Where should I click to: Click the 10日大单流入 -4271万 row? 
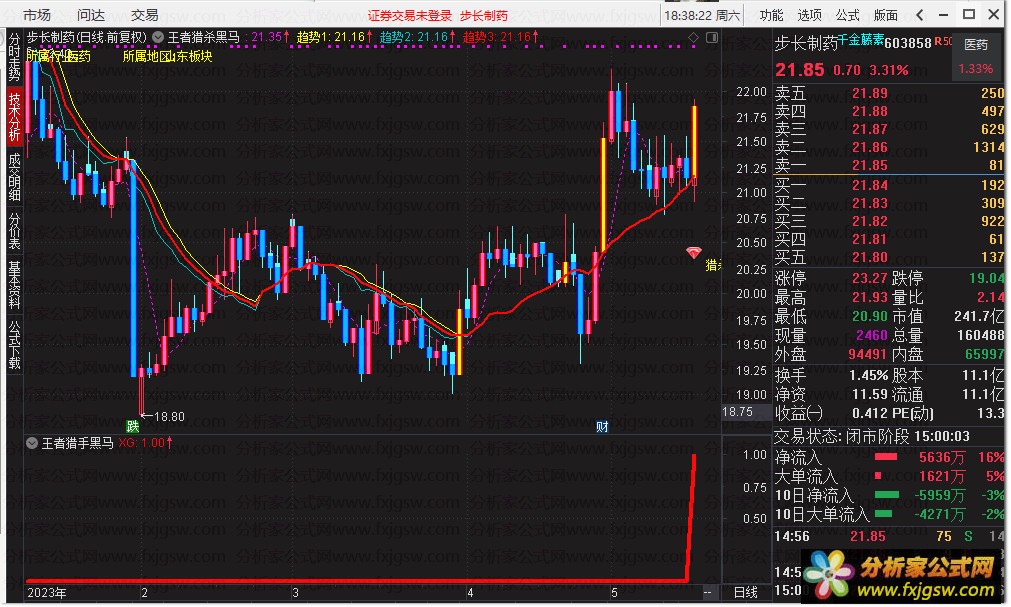point(889,514)
